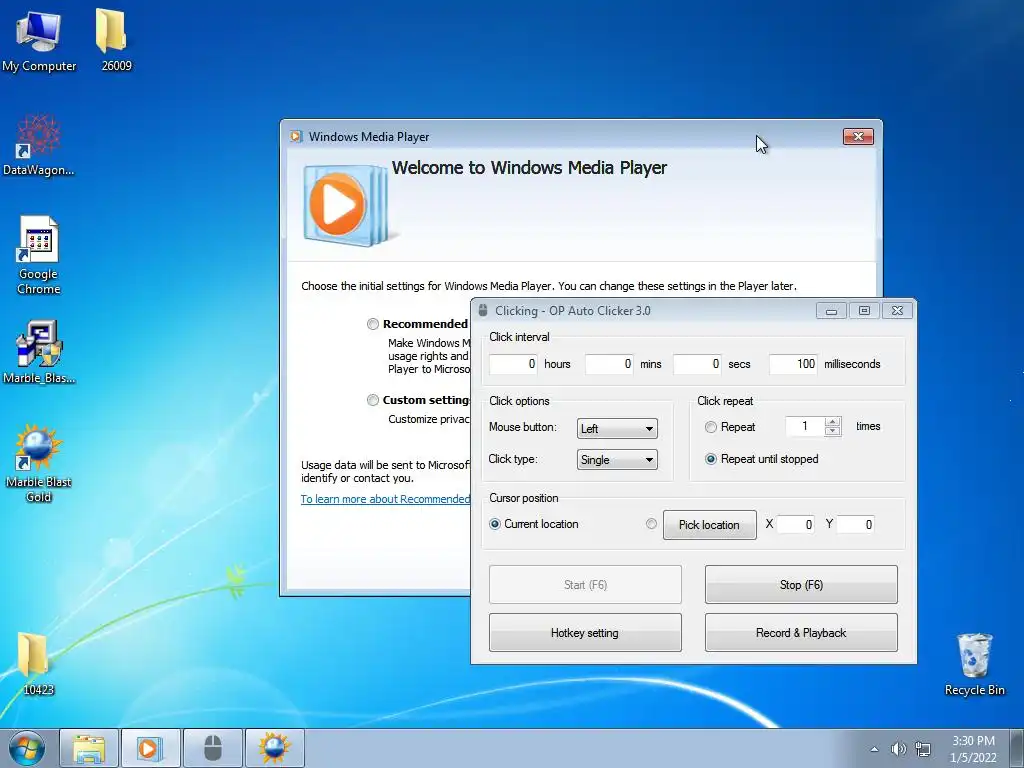
Task: Maximize the OP Auto Clicker window
Action: (x=864, y=311)
